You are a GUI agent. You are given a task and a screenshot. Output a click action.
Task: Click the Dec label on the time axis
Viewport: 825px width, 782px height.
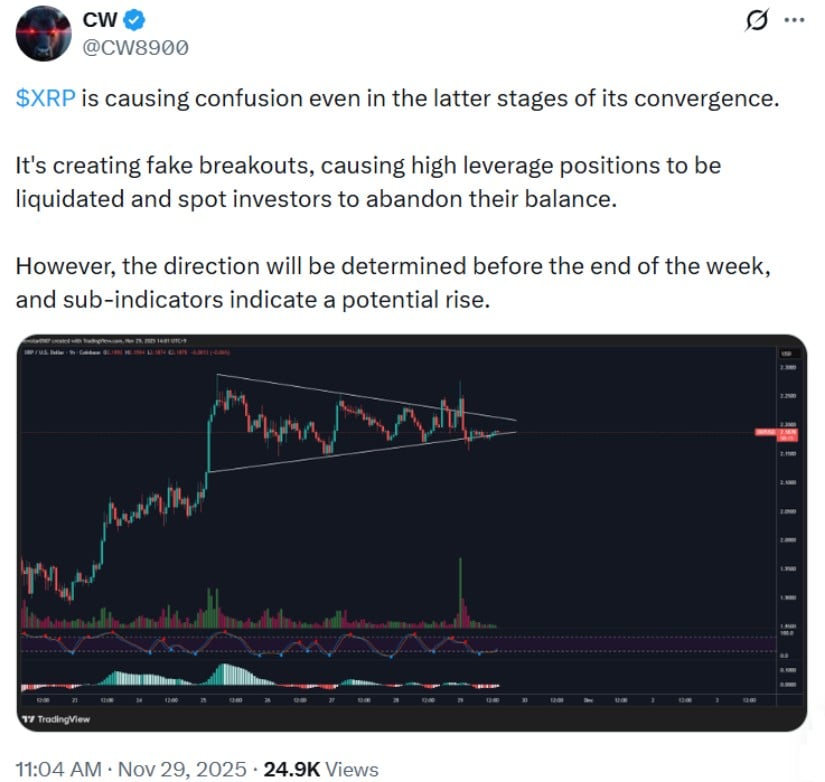tap(588, 699)
